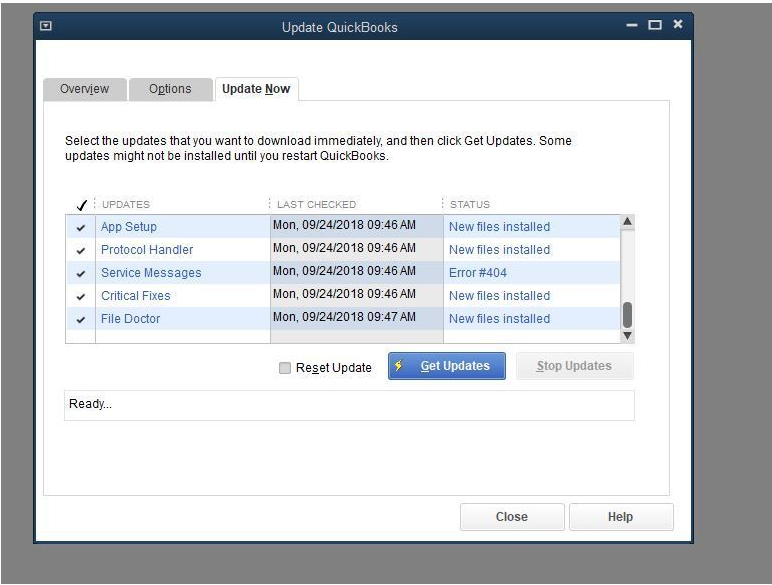Select the Critical Fixes update name
Screen dimensions: 772x585
[x=135, y=295]
